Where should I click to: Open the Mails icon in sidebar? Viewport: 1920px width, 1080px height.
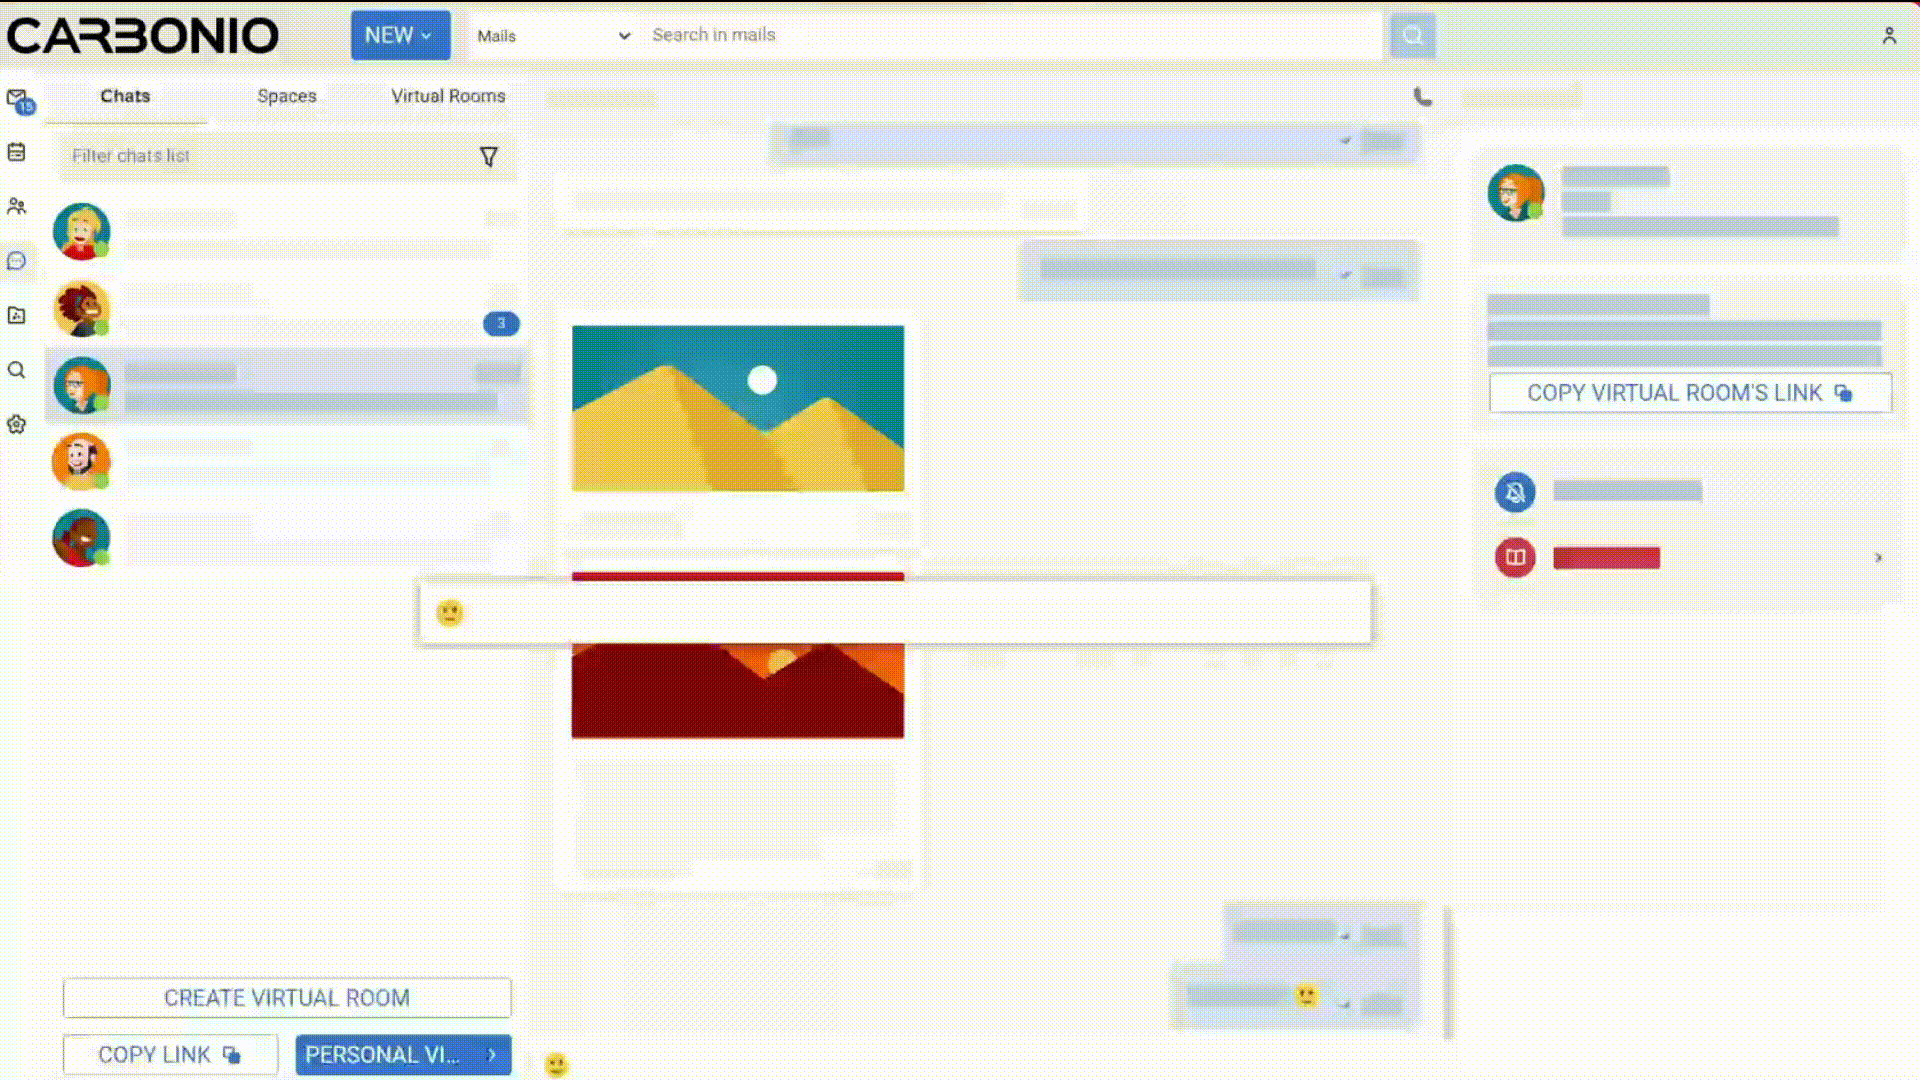click(17, 98)
